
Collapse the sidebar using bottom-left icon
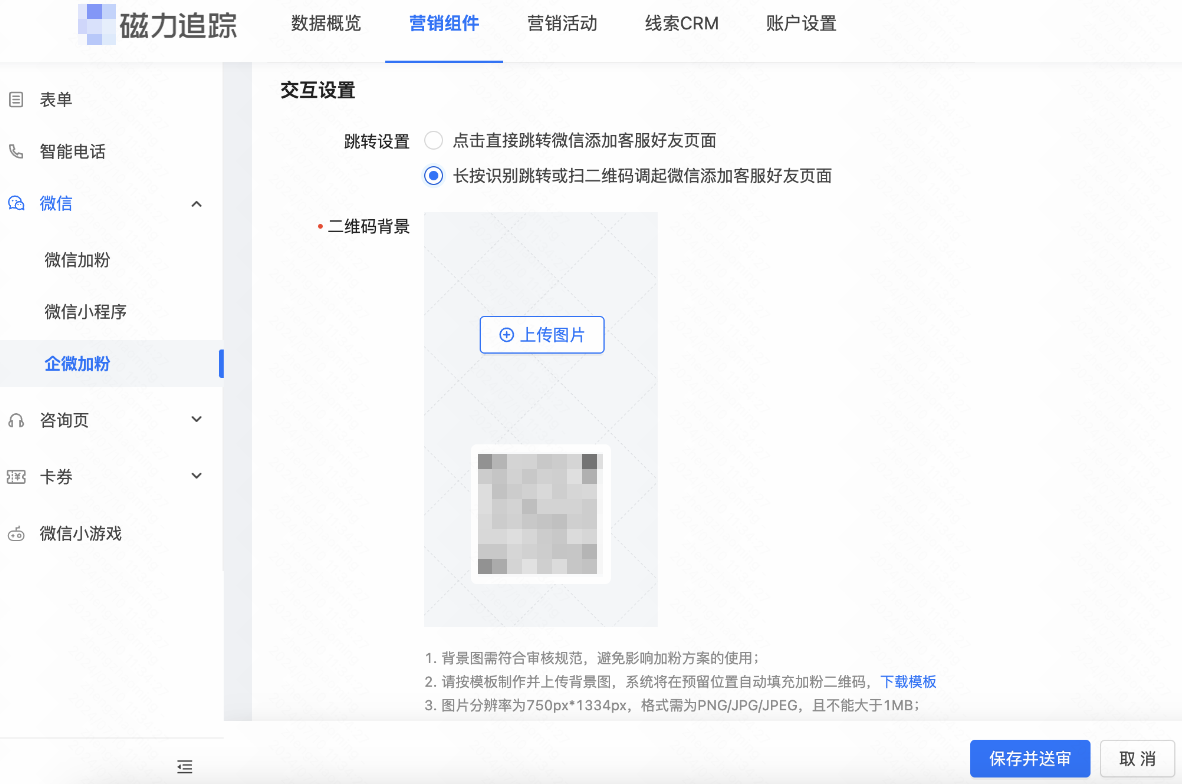click(x=184, y=766)
